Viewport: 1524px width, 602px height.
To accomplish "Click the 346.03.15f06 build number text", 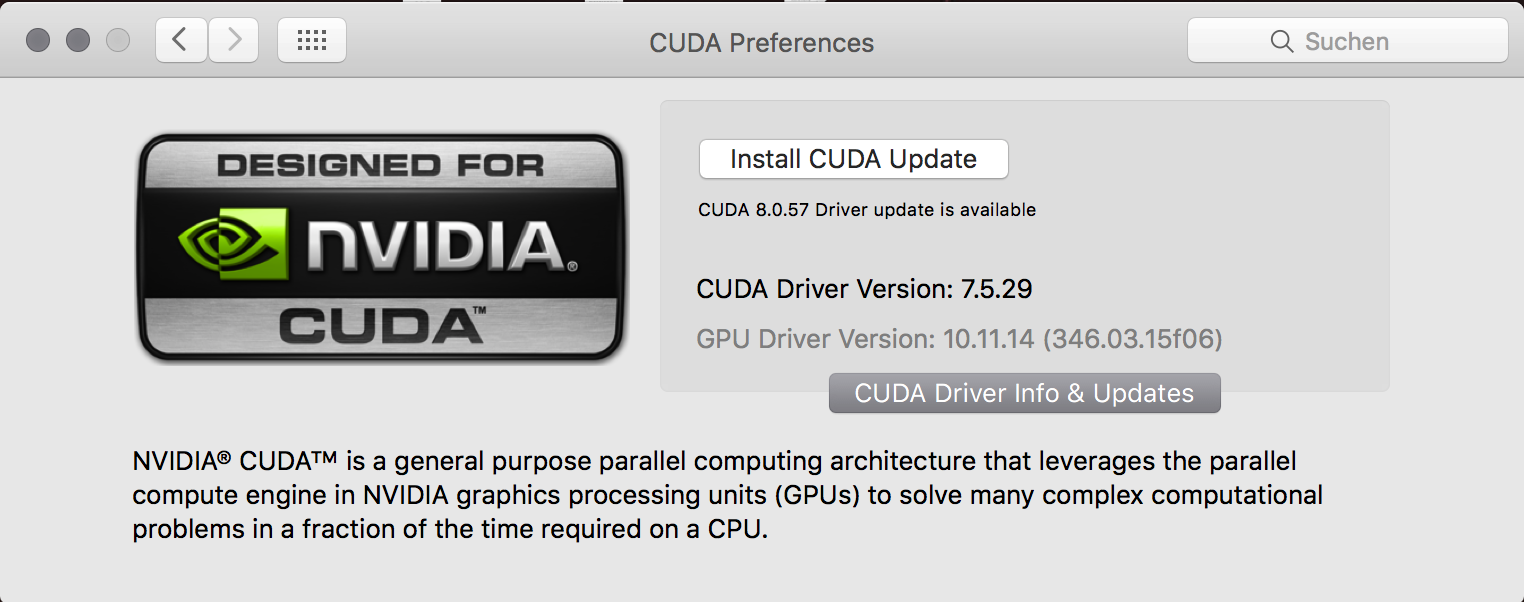I will [x=1132, y=340].
